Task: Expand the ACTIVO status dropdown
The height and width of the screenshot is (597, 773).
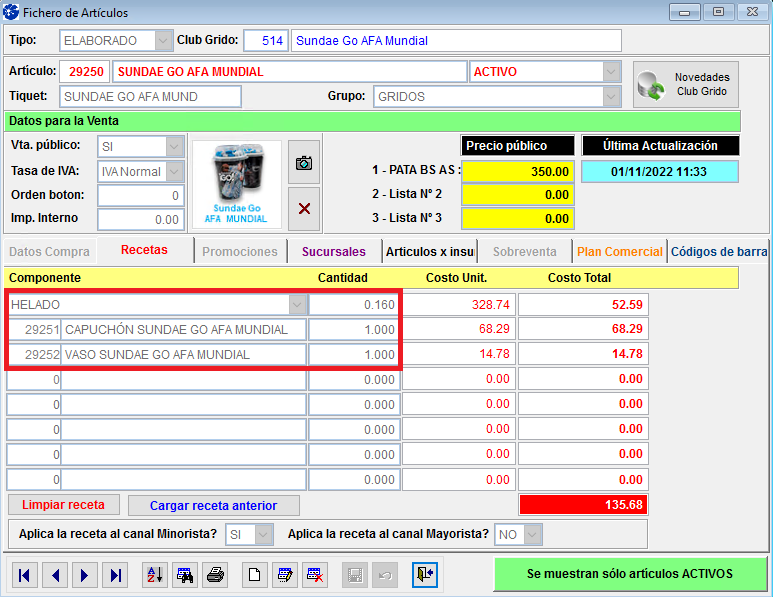Action: point(611,71)
